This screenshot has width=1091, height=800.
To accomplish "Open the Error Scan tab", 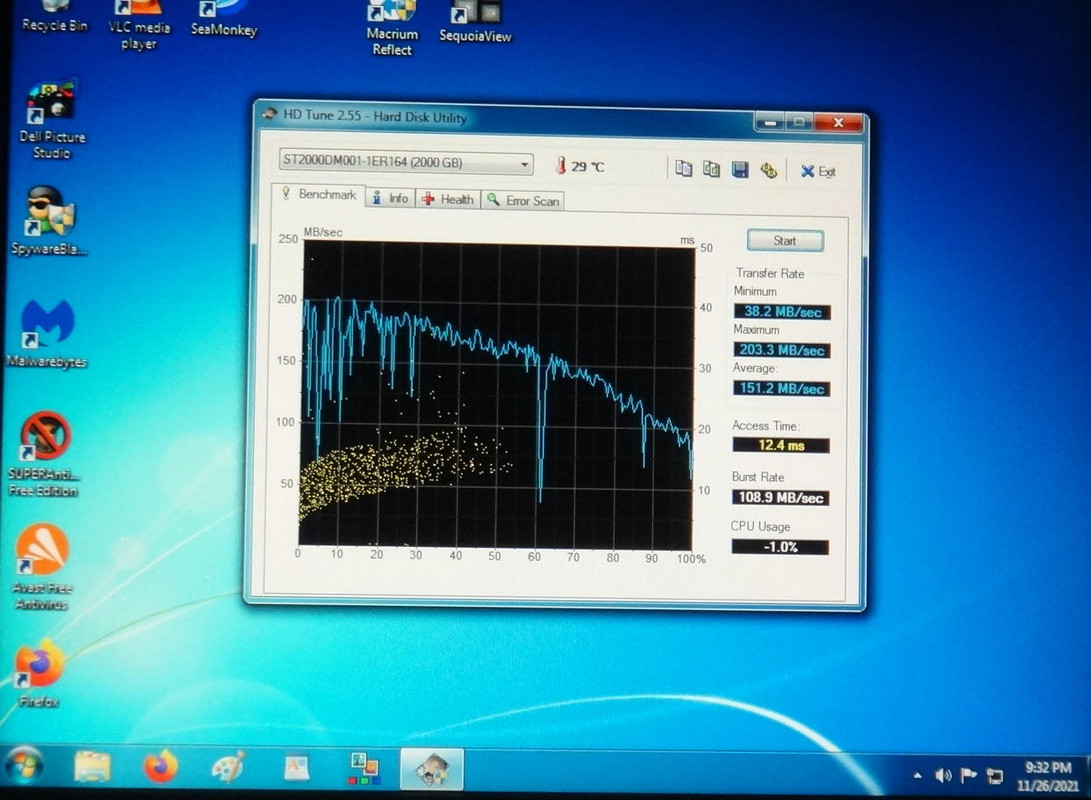I will pyautogui.click(x=523, y=200).
